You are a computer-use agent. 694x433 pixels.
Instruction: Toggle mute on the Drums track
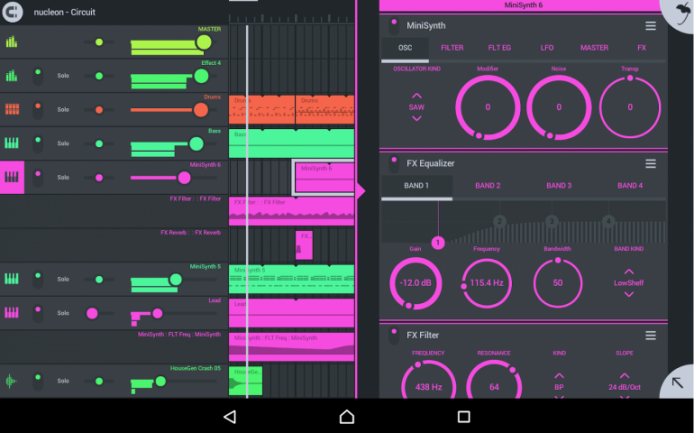coord(37,109)
